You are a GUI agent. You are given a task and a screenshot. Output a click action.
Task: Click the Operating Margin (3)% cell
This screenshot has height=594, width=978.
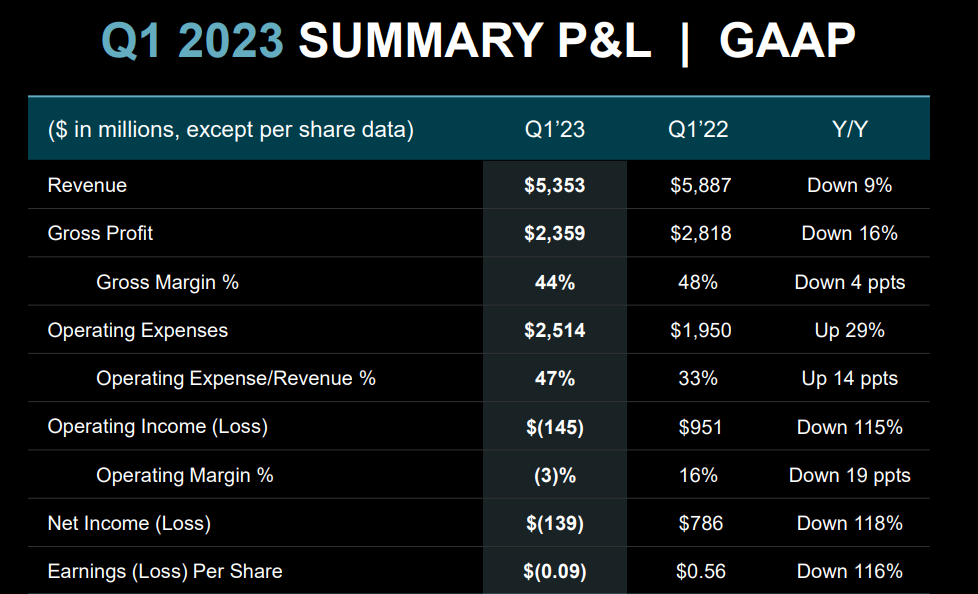click(555, 475)
